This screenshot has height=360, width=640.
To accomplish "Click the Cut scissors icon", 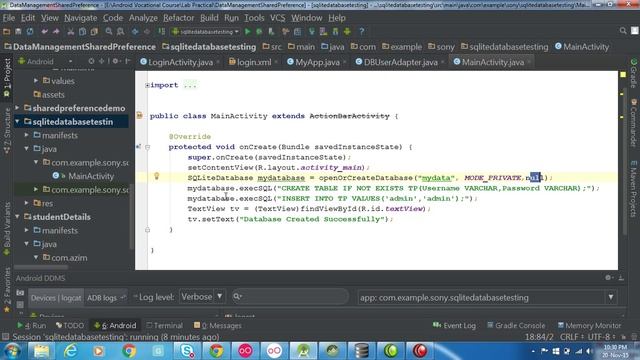I will coord(71,31).
